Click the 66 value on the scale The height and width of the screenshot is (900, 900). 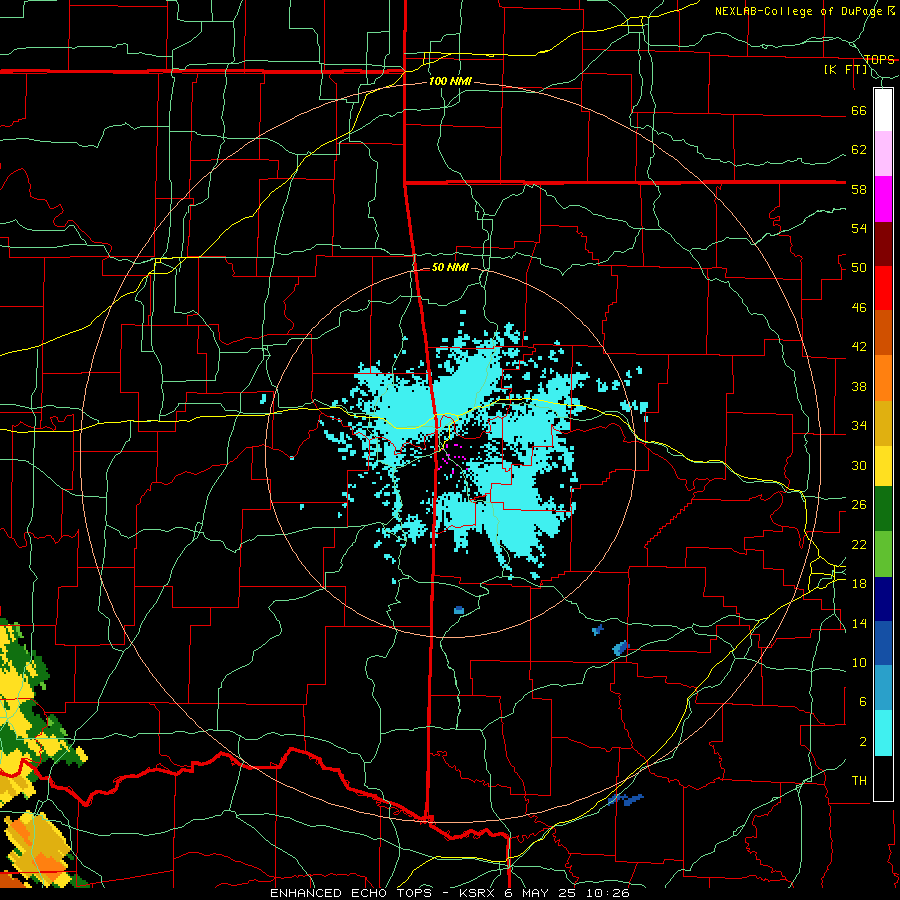coord(859,111)
